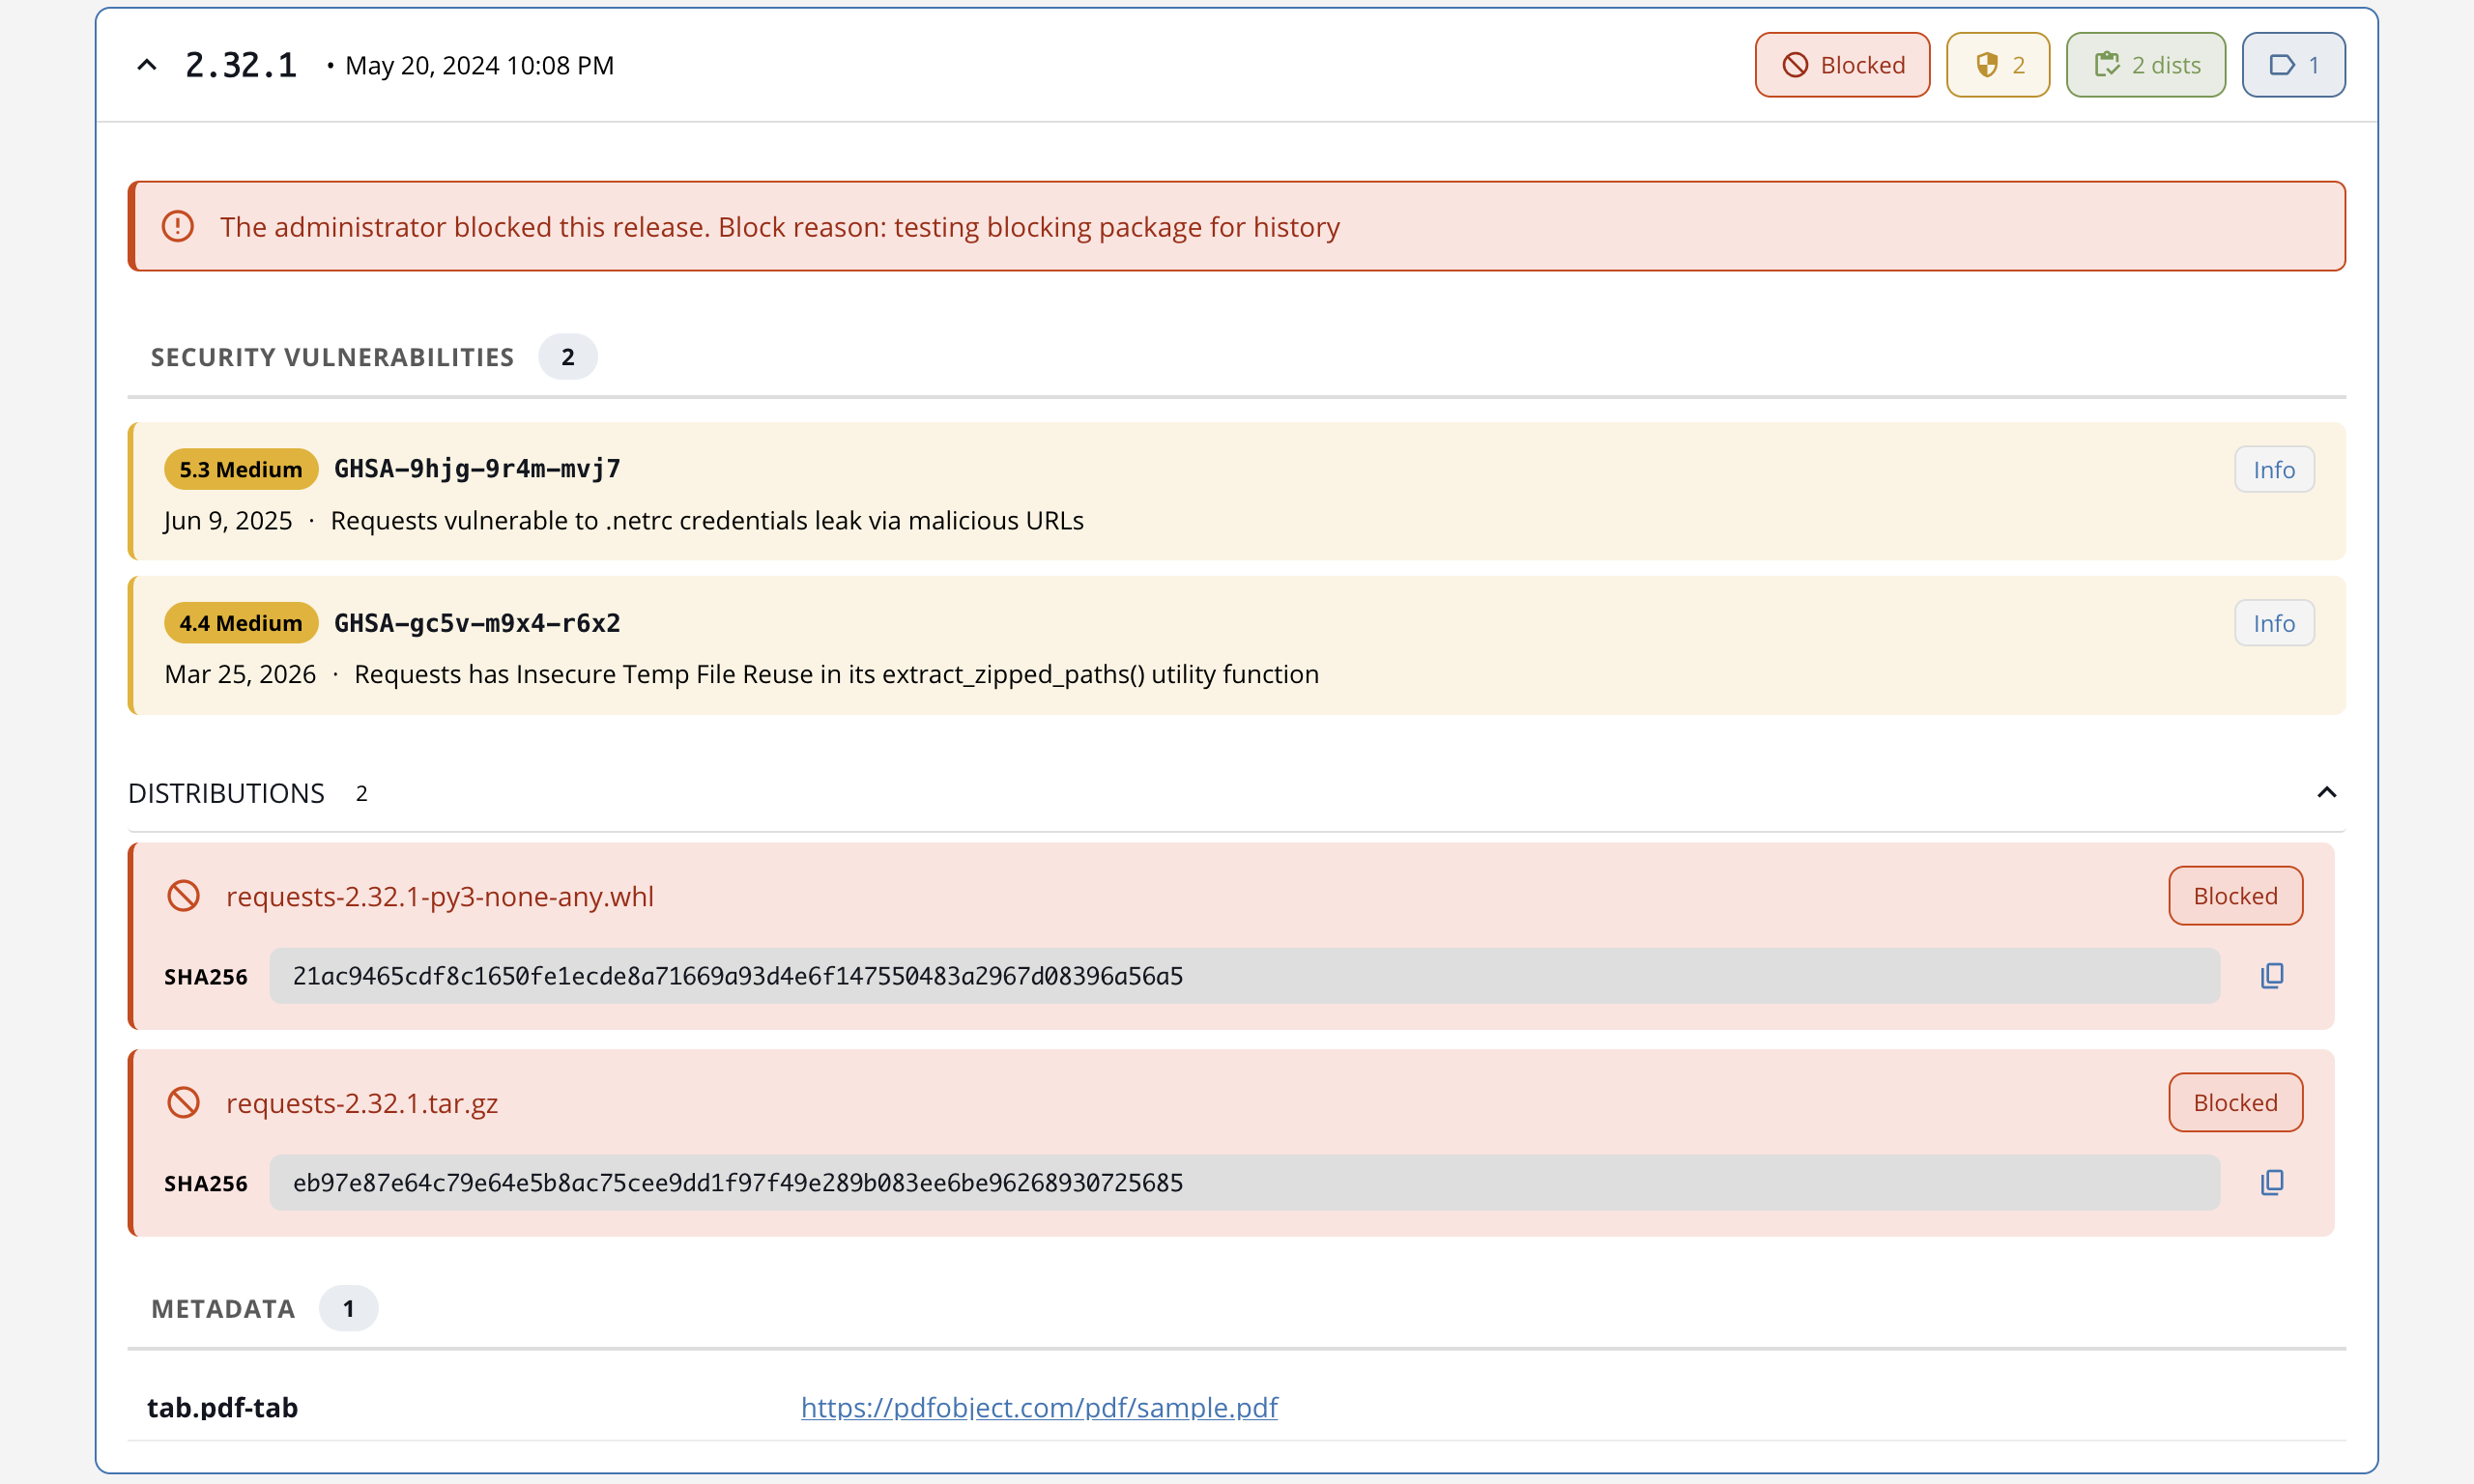Collapse the 2.32.1 release chevron
The image size is (2474, 1484).
click(x=147, y=65)
